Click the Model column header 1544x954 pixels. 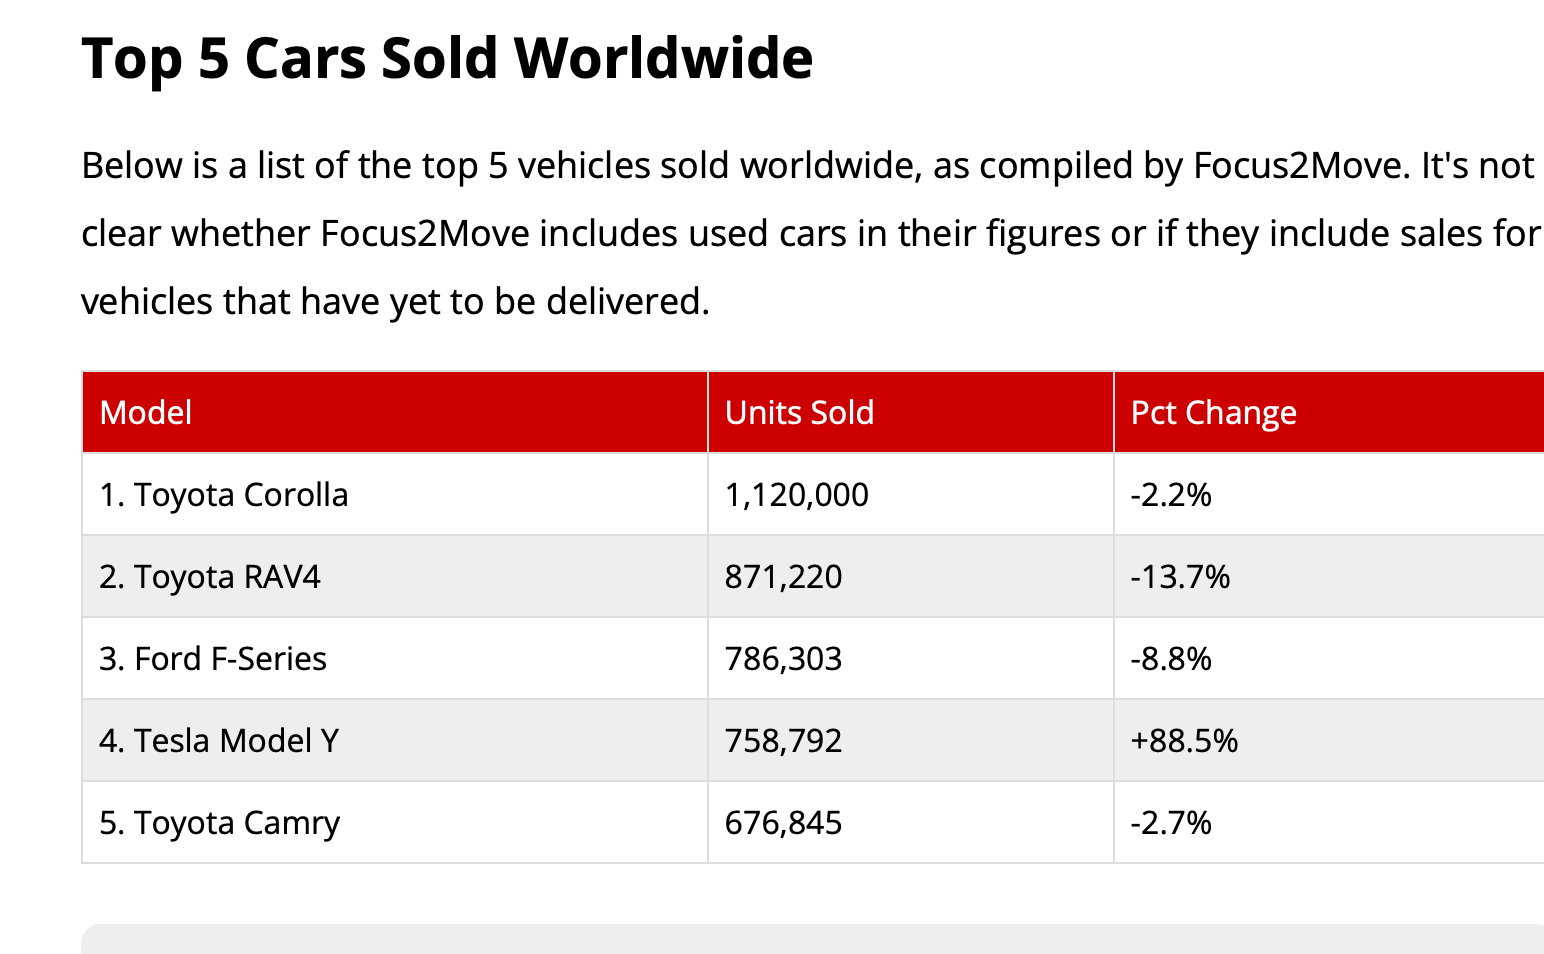tap(146, 413)
